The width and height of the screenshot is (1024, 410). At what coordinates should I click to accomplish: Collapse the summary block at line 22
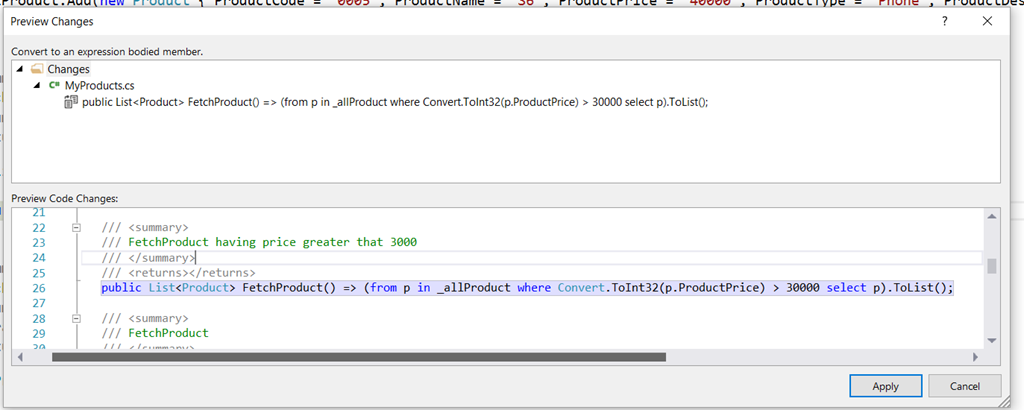(x=76, y=227)
